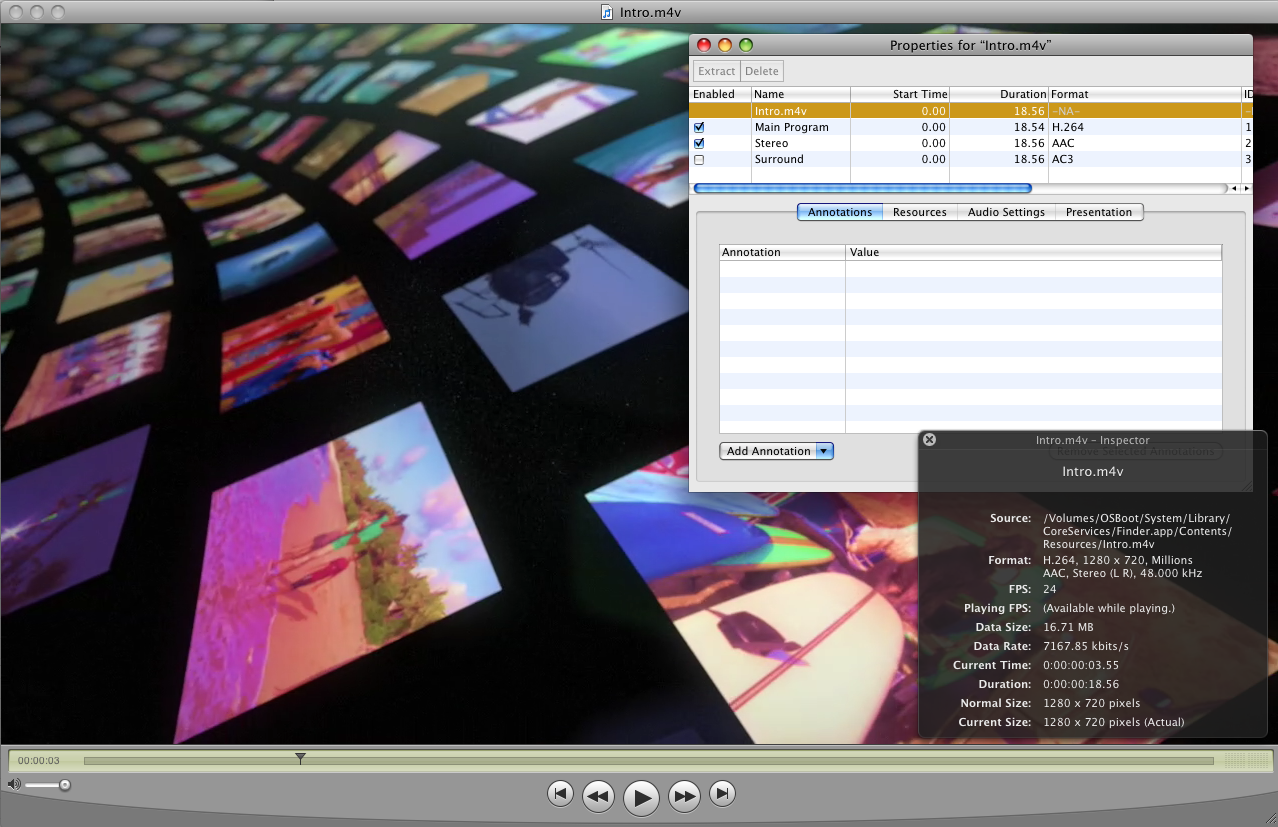Select the Main Program track name
The height and width of the screenshot is (827, 1278).
coord(791,127)
